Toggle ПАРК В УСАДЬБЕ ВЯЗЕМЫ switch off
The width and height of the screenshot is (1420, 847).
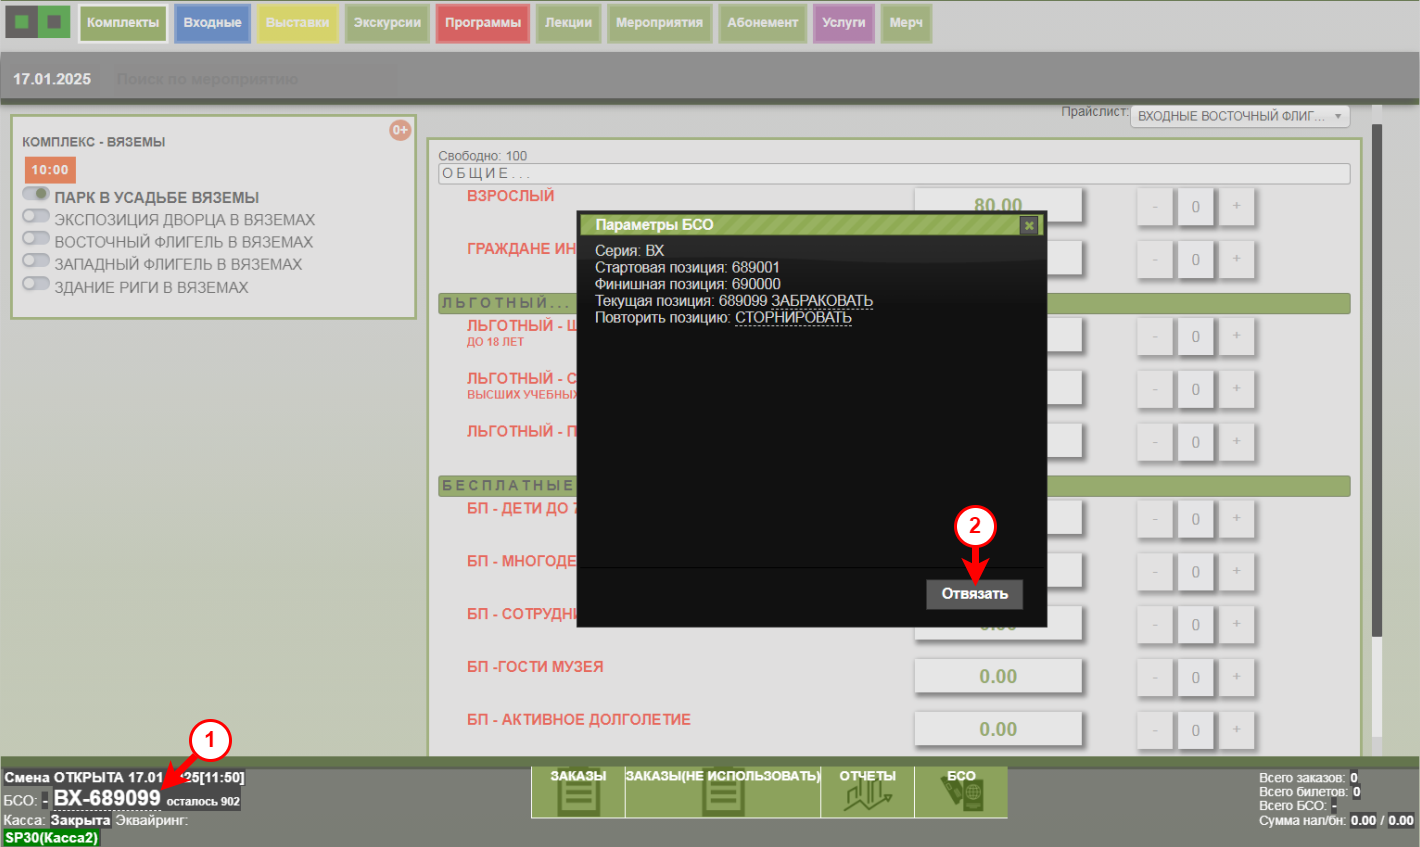(36, 194)
